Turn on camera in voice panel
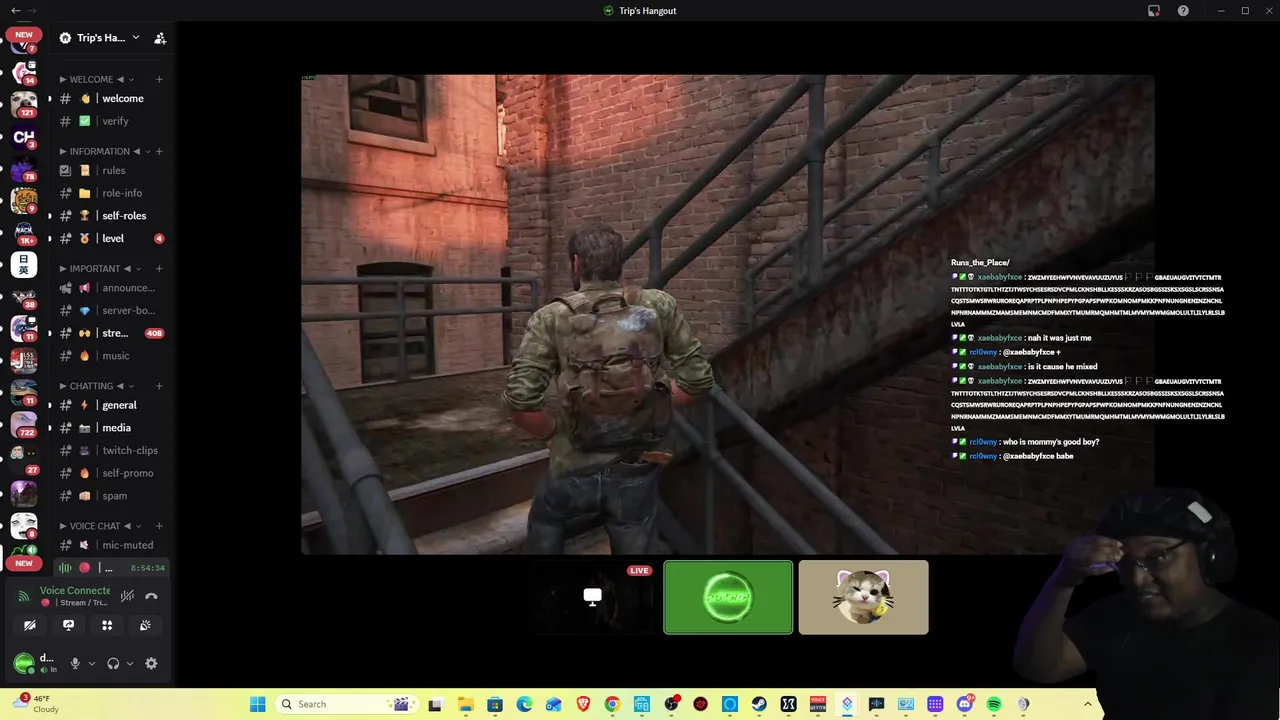The width and height of the screenshot is (1280, 720). click(x=30, y=625)
